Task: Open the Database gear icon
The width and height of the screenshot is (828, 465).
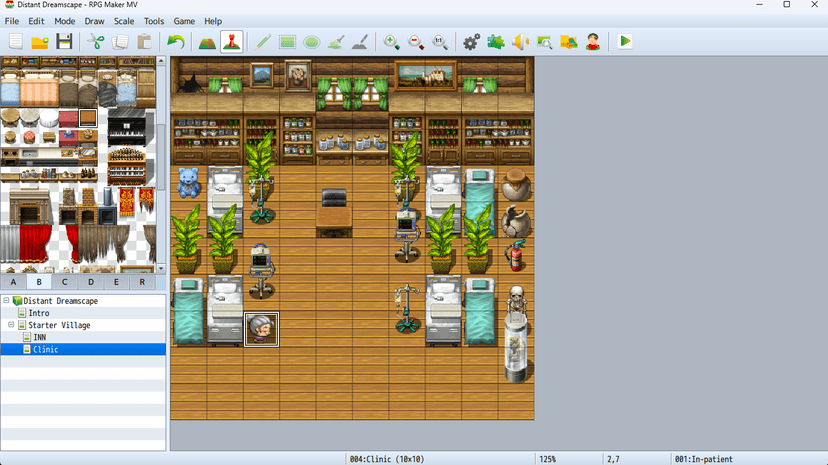Action: click(x=471, y=42)
